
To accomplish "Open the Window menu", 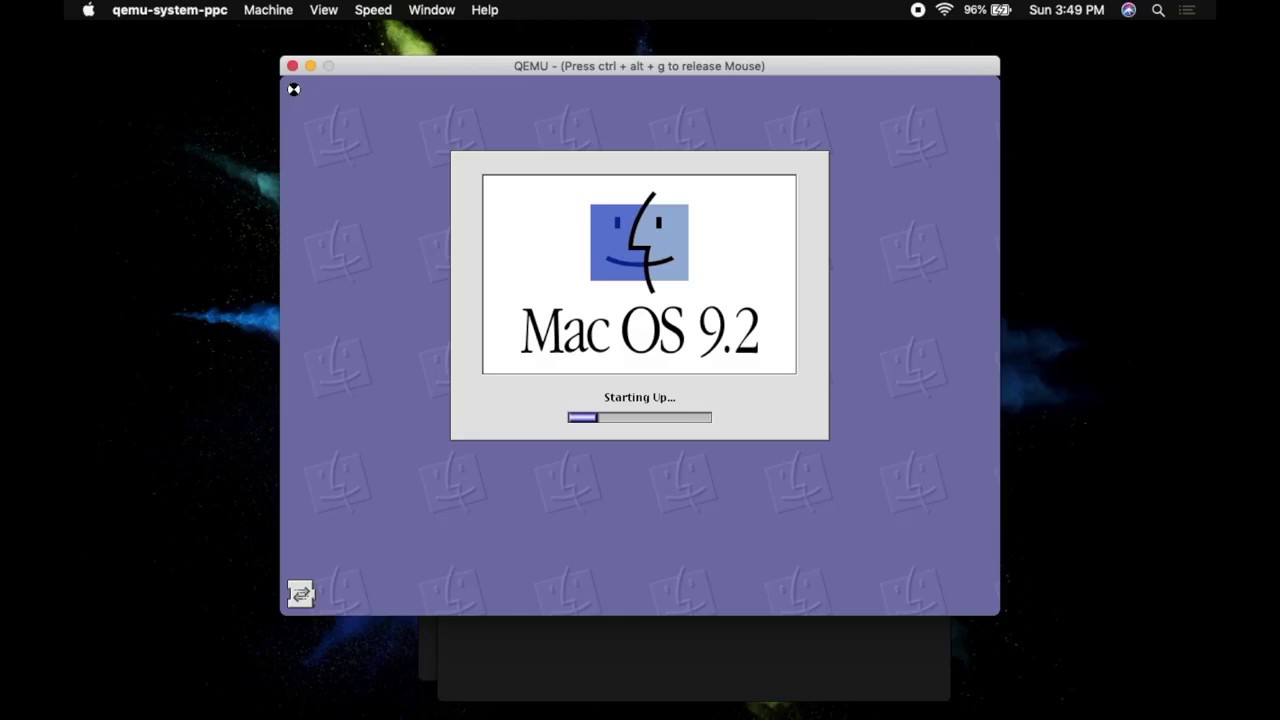I will (x=432, y=10).
